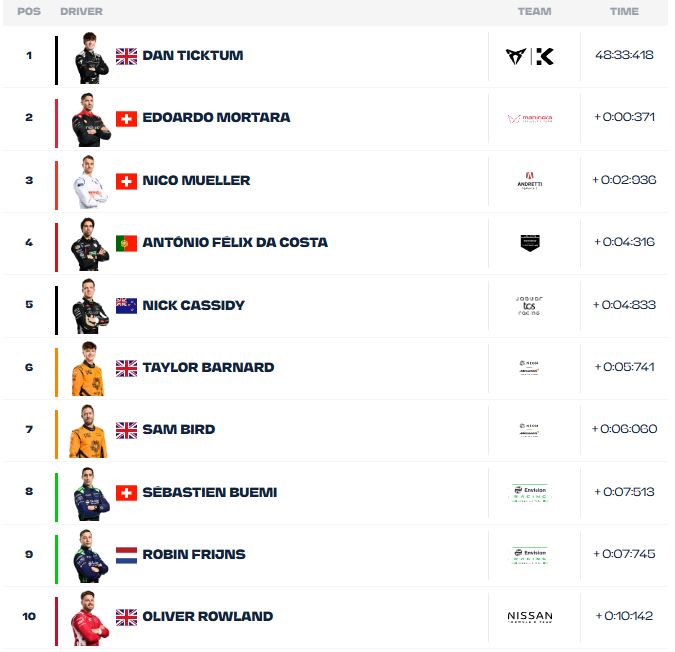Click the New Zealand flag beside Nick Cassidy

point(126,305)
